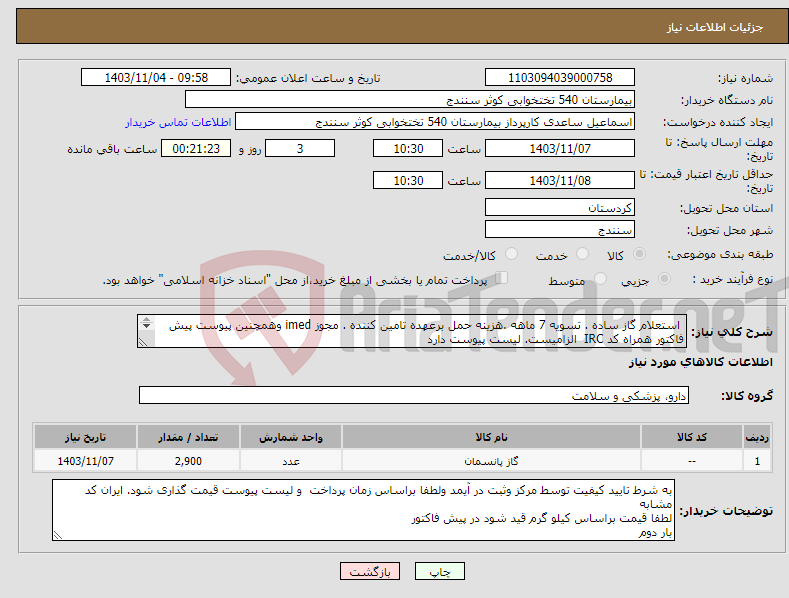Click the توضیحات خریدار label
The height and width of the screenshot is (598, 789).
pyautogui.click(x=726, y=511)
